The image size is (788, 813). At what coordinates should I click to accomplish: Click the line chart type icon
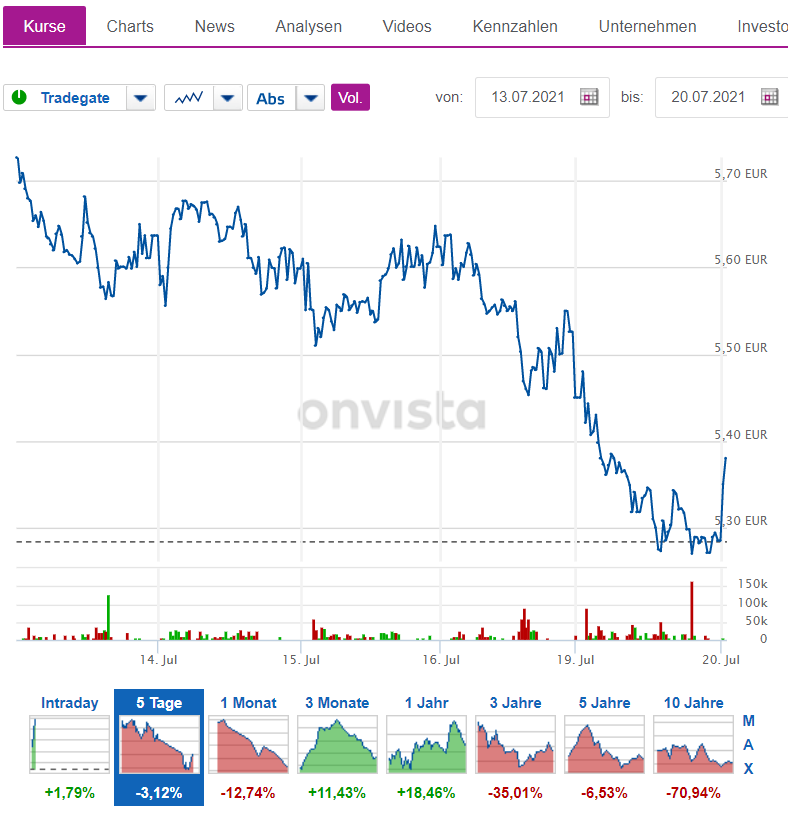point(189,97)
